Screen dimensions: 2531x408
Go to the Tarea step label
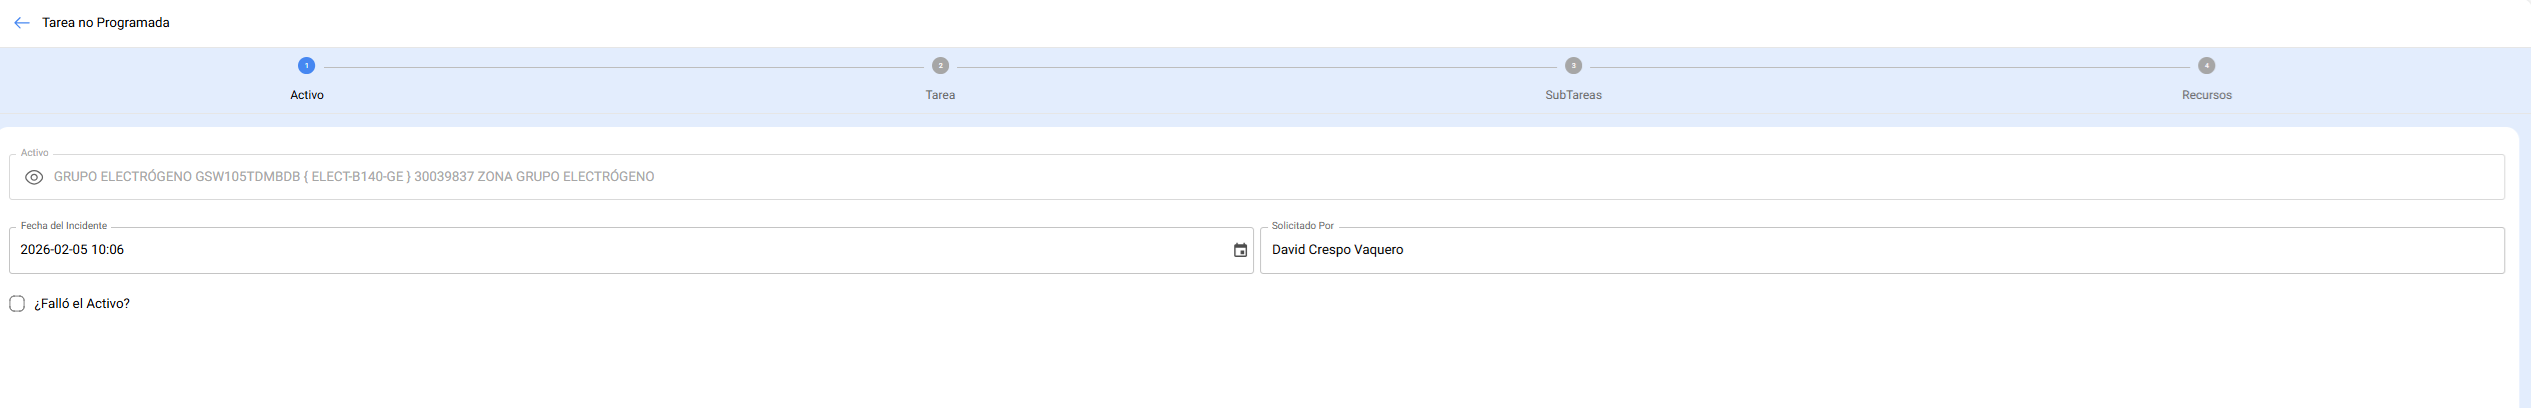940,95
